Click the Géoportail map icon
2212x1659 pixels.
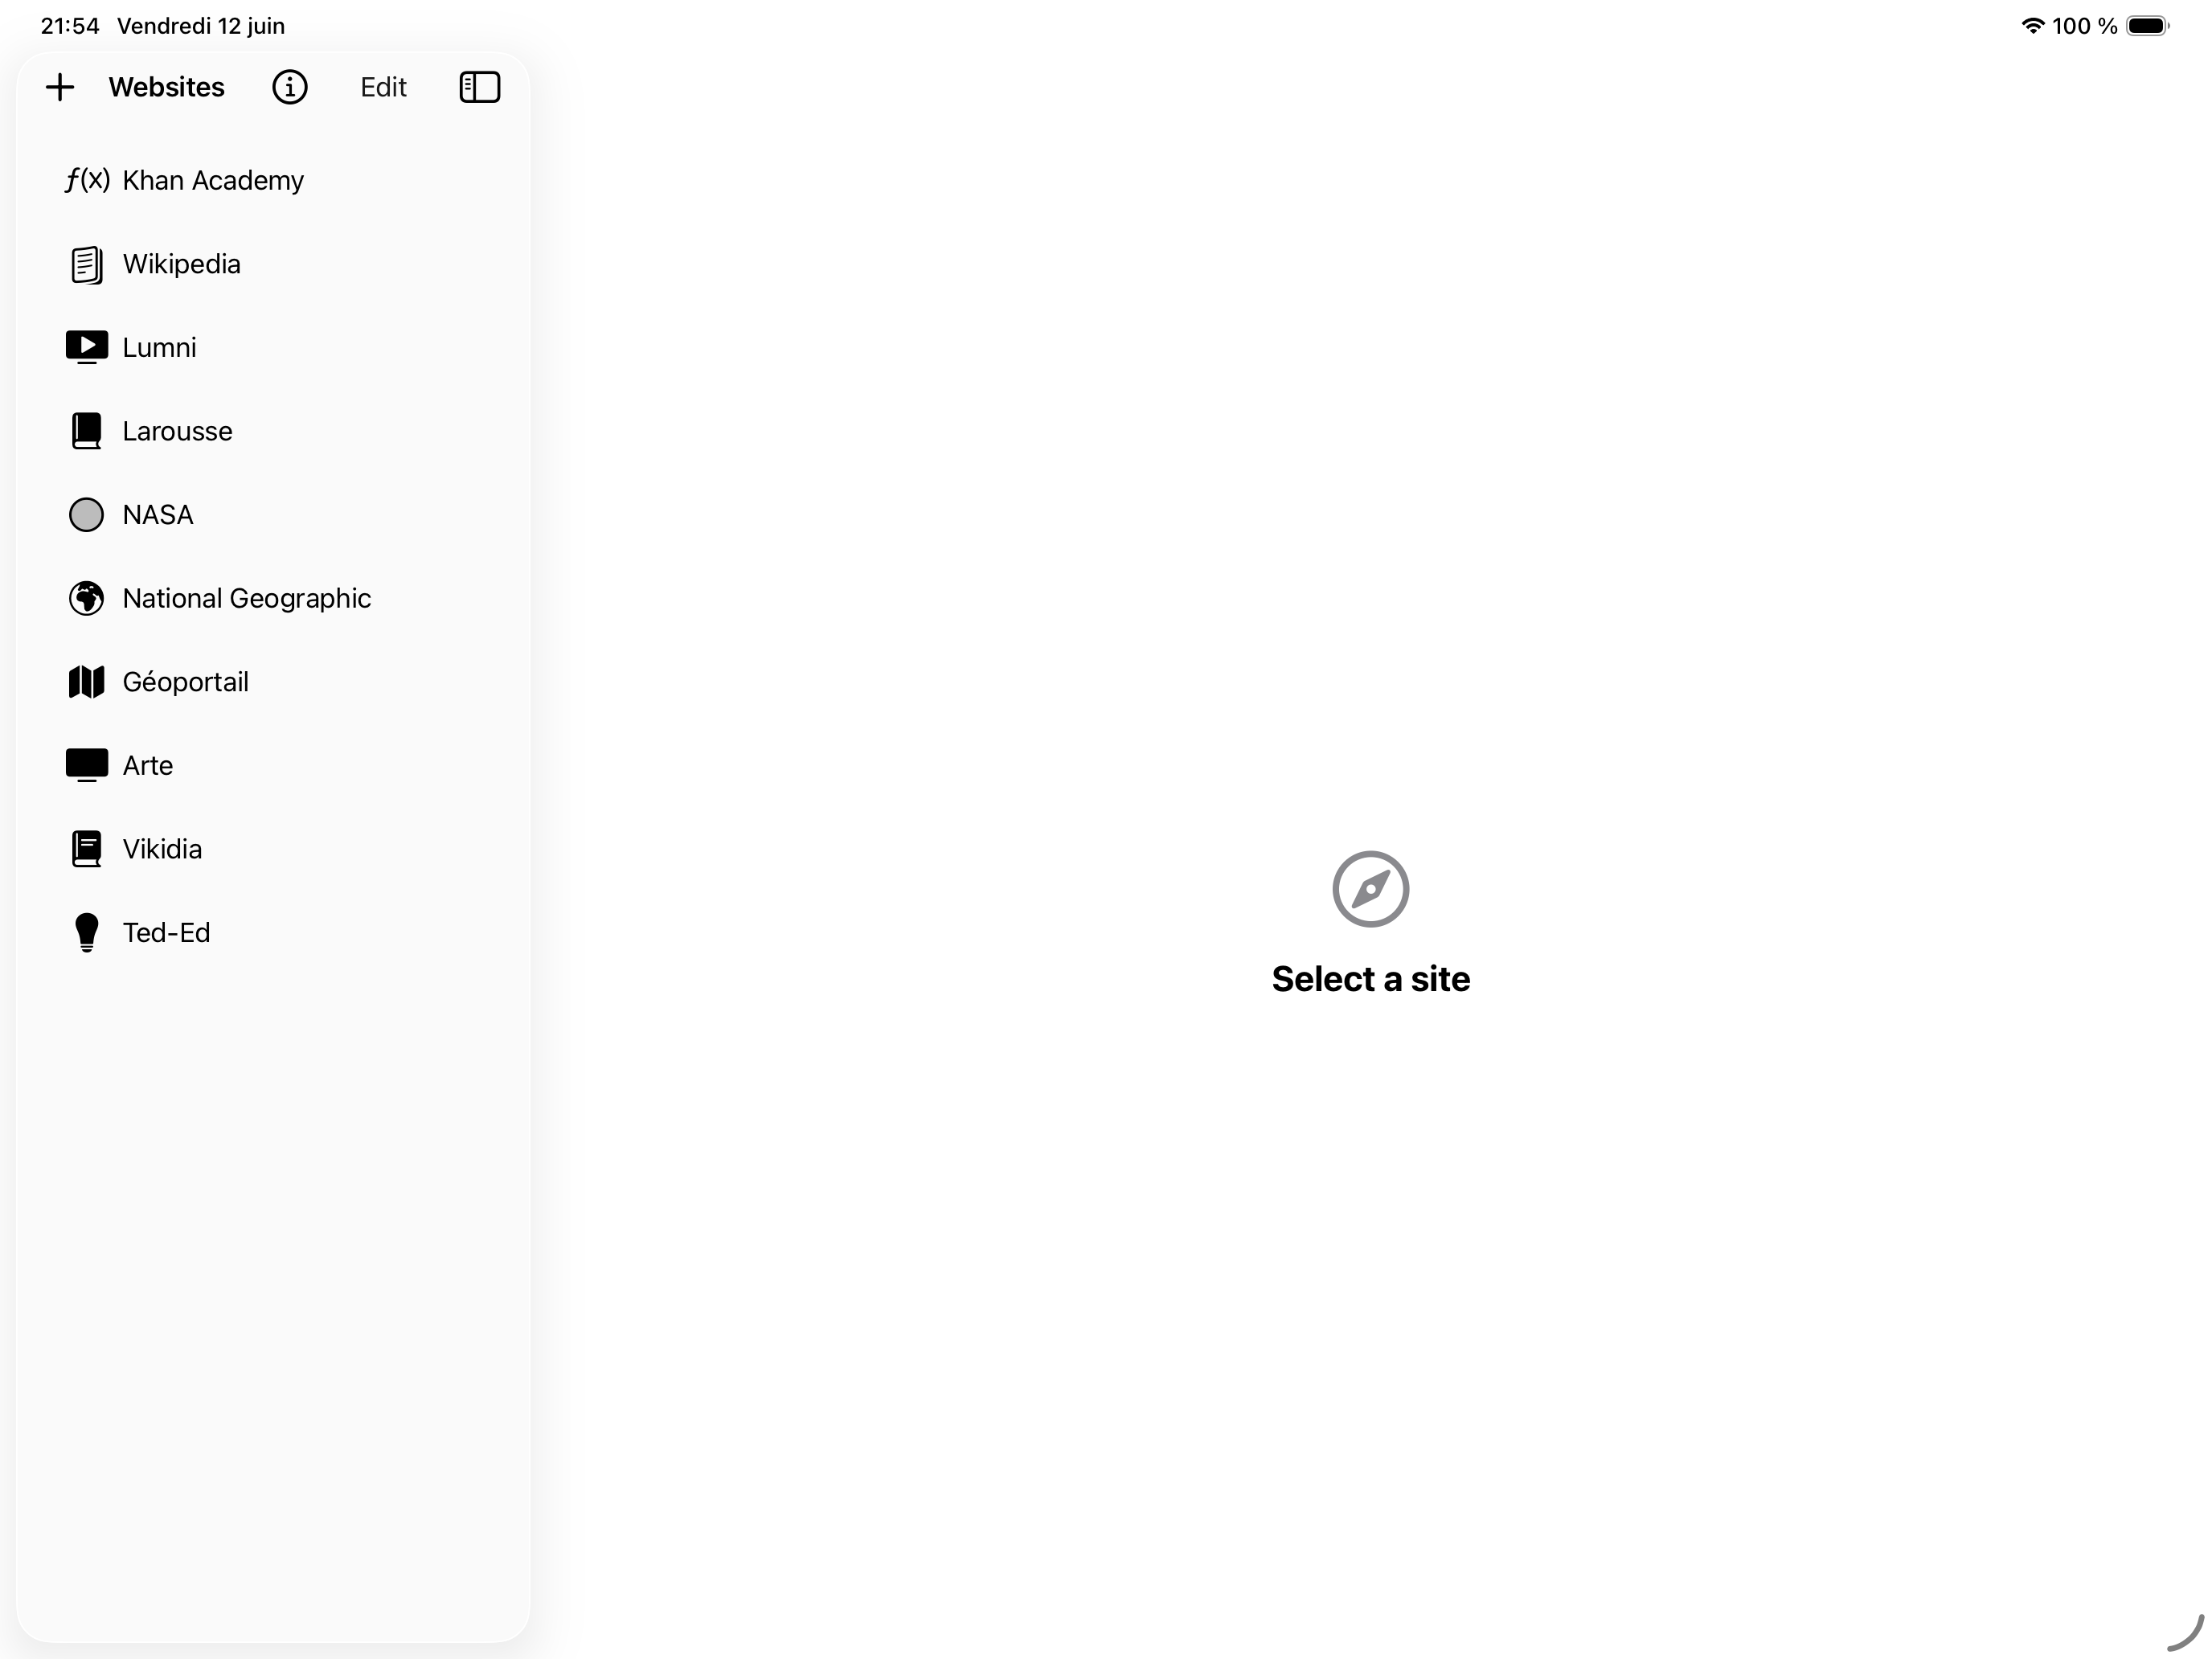[86, 682]
